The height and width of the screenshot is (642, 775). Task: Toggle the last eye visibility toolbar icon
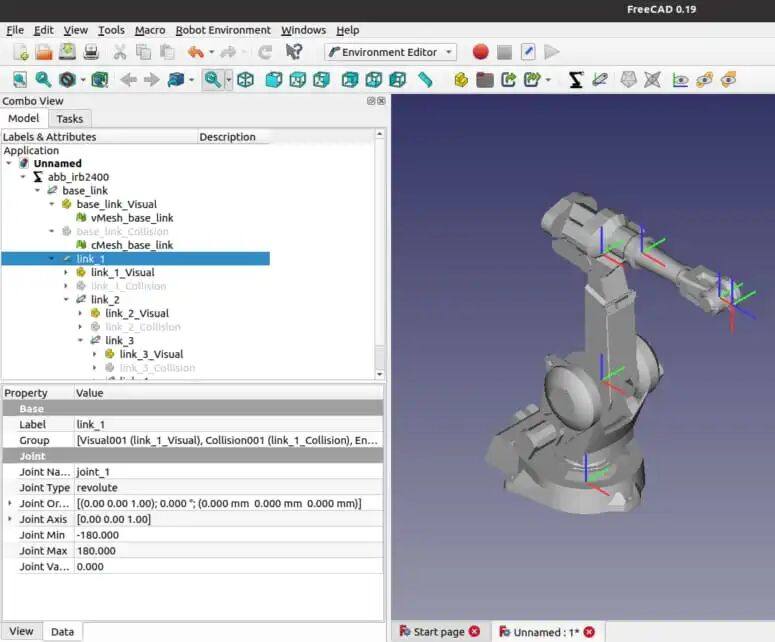coord(729,79)
